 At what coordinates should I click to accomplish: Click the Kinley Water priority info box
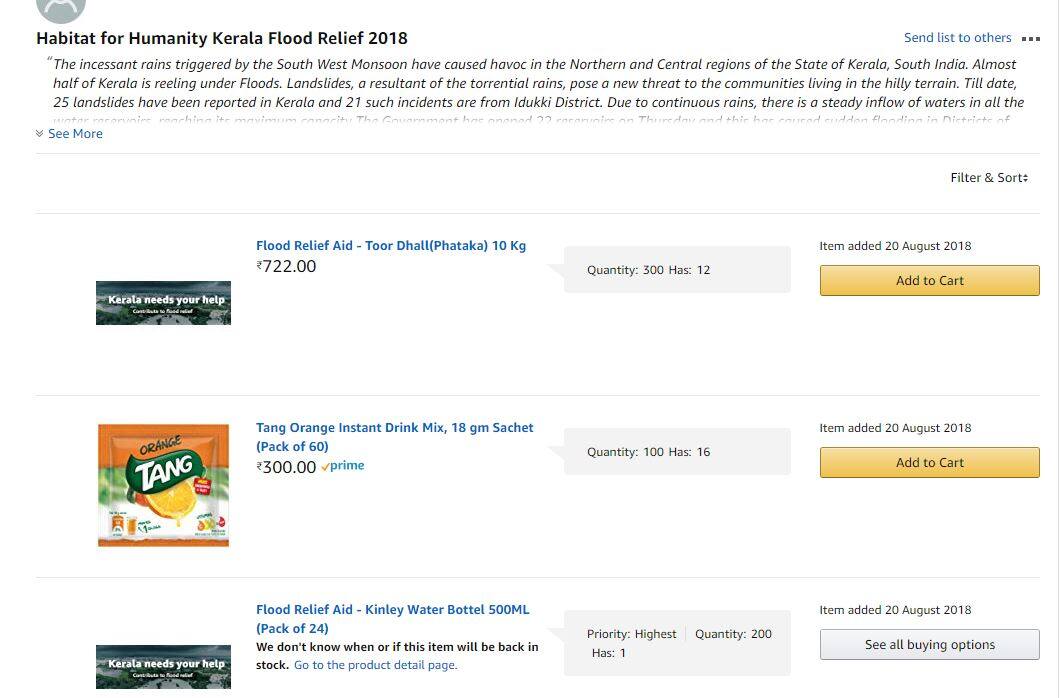tap(677, 643)
